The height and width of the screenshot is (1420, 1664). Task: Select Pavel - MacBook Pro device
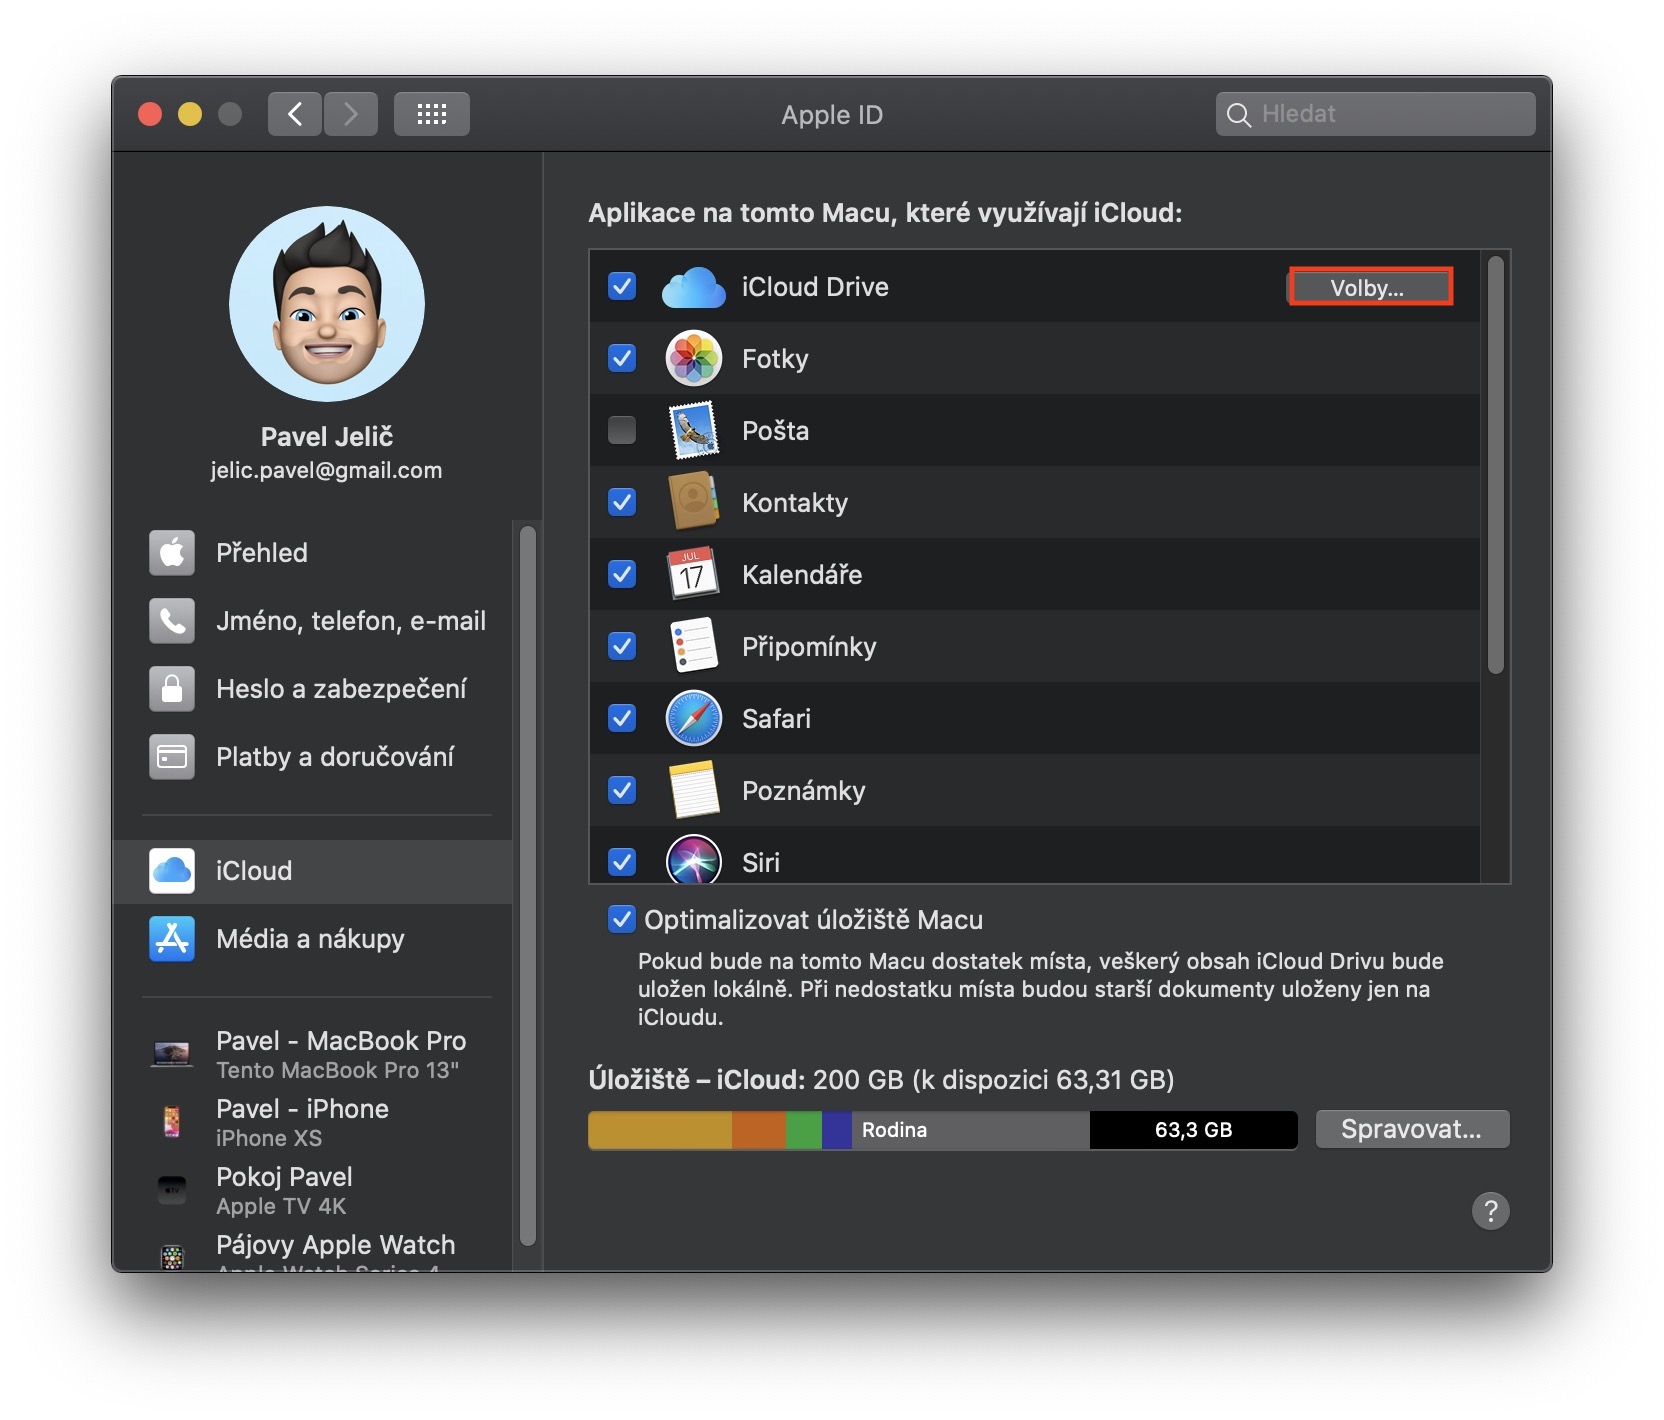pyautogui.click(x=313, y=1054)
